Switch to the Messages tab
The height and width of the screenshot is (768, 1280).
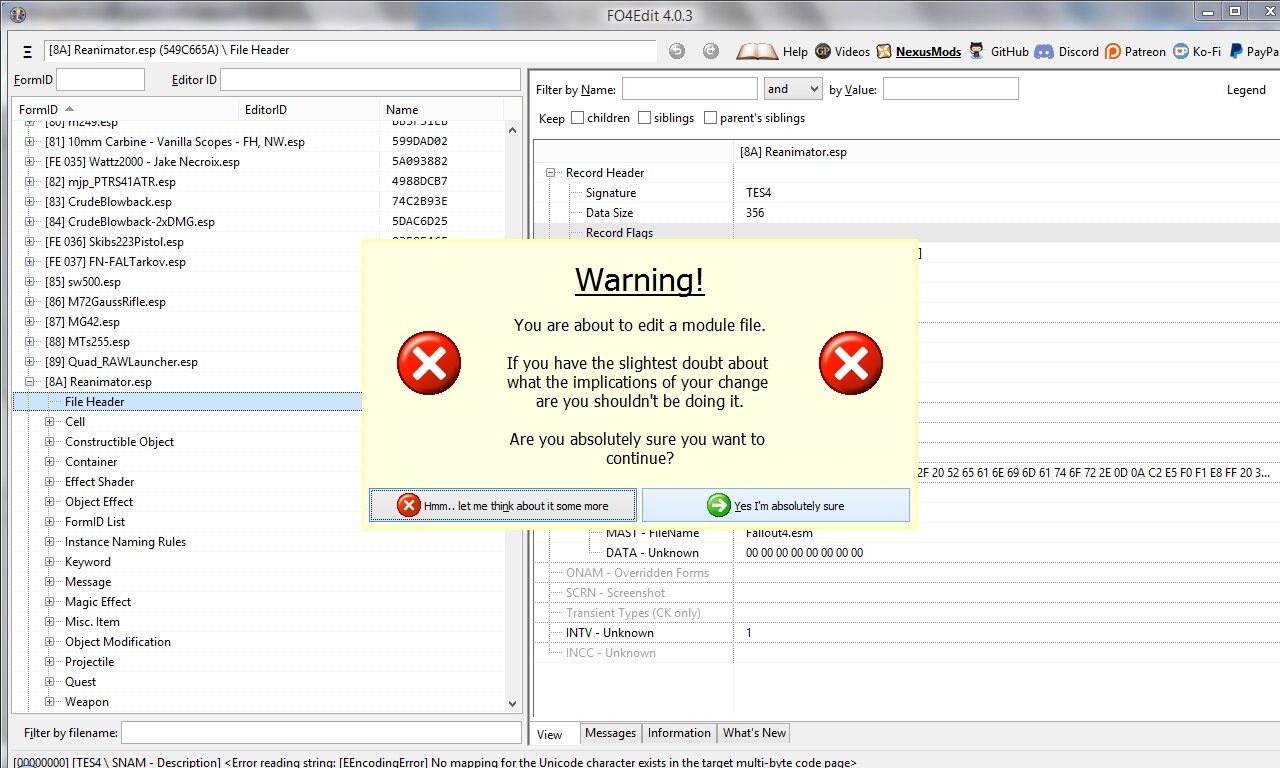pyautogui.click(x=610, y=733)
